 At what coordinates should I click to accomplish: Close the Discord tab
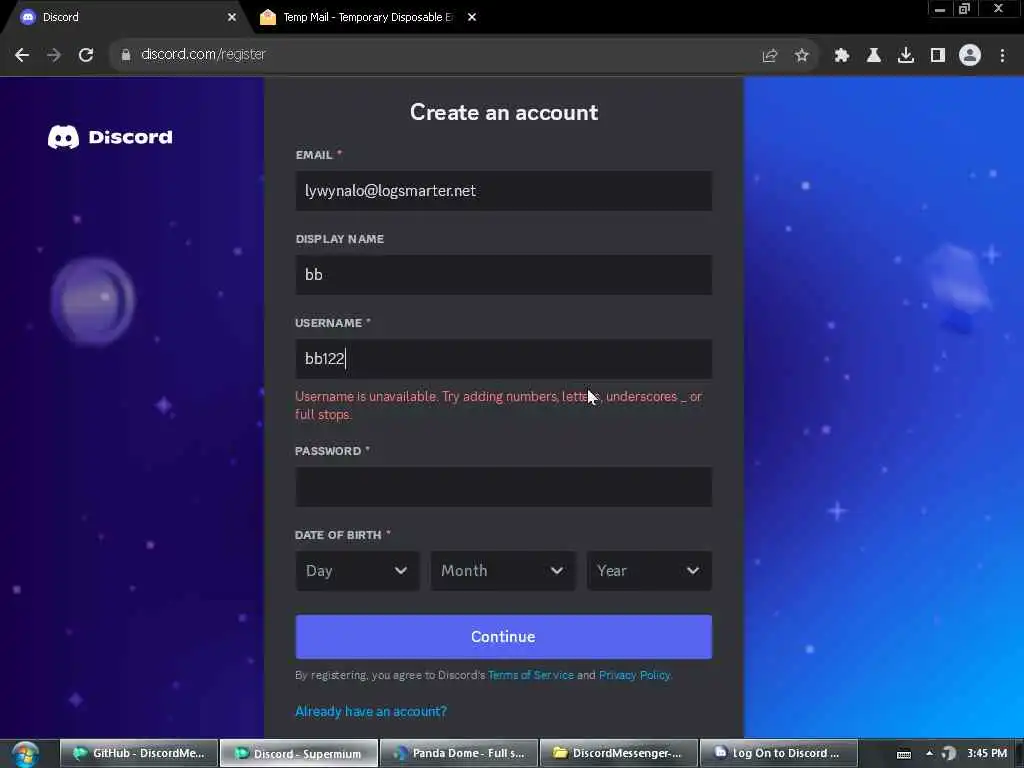pos(232,18)
